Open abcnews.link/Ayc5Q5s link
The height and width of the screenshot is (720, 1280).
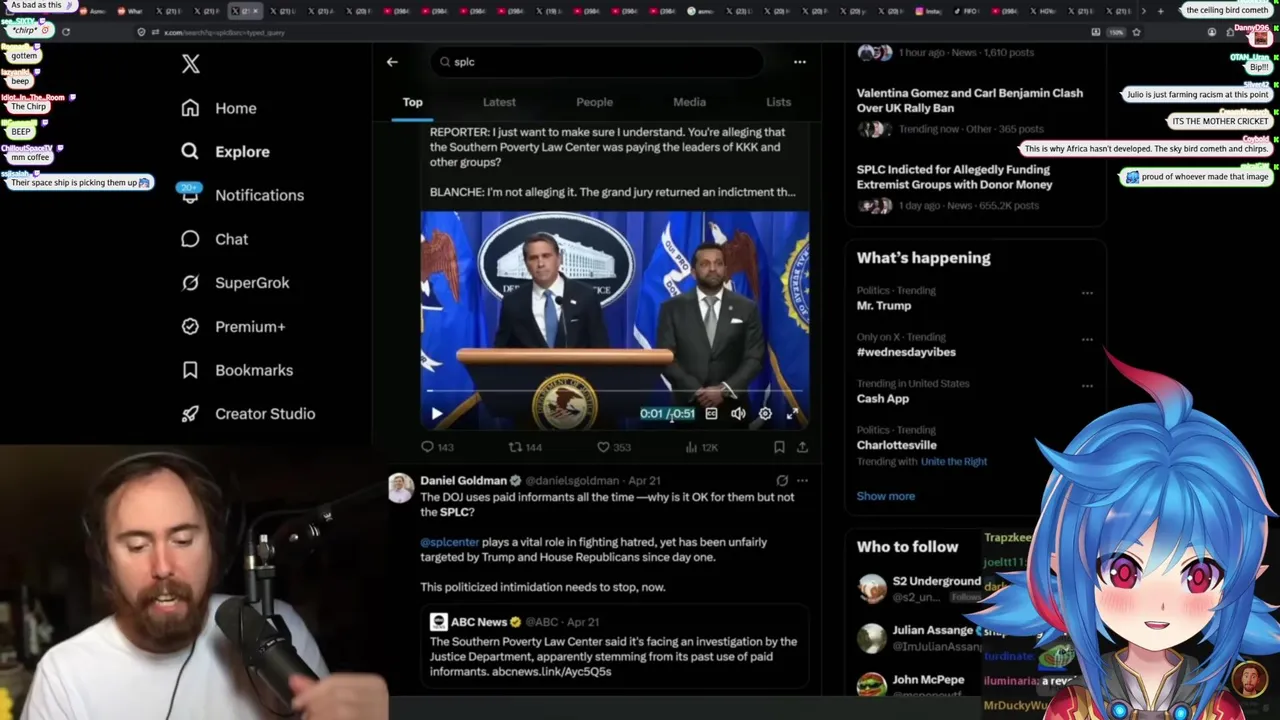point(551,672)
